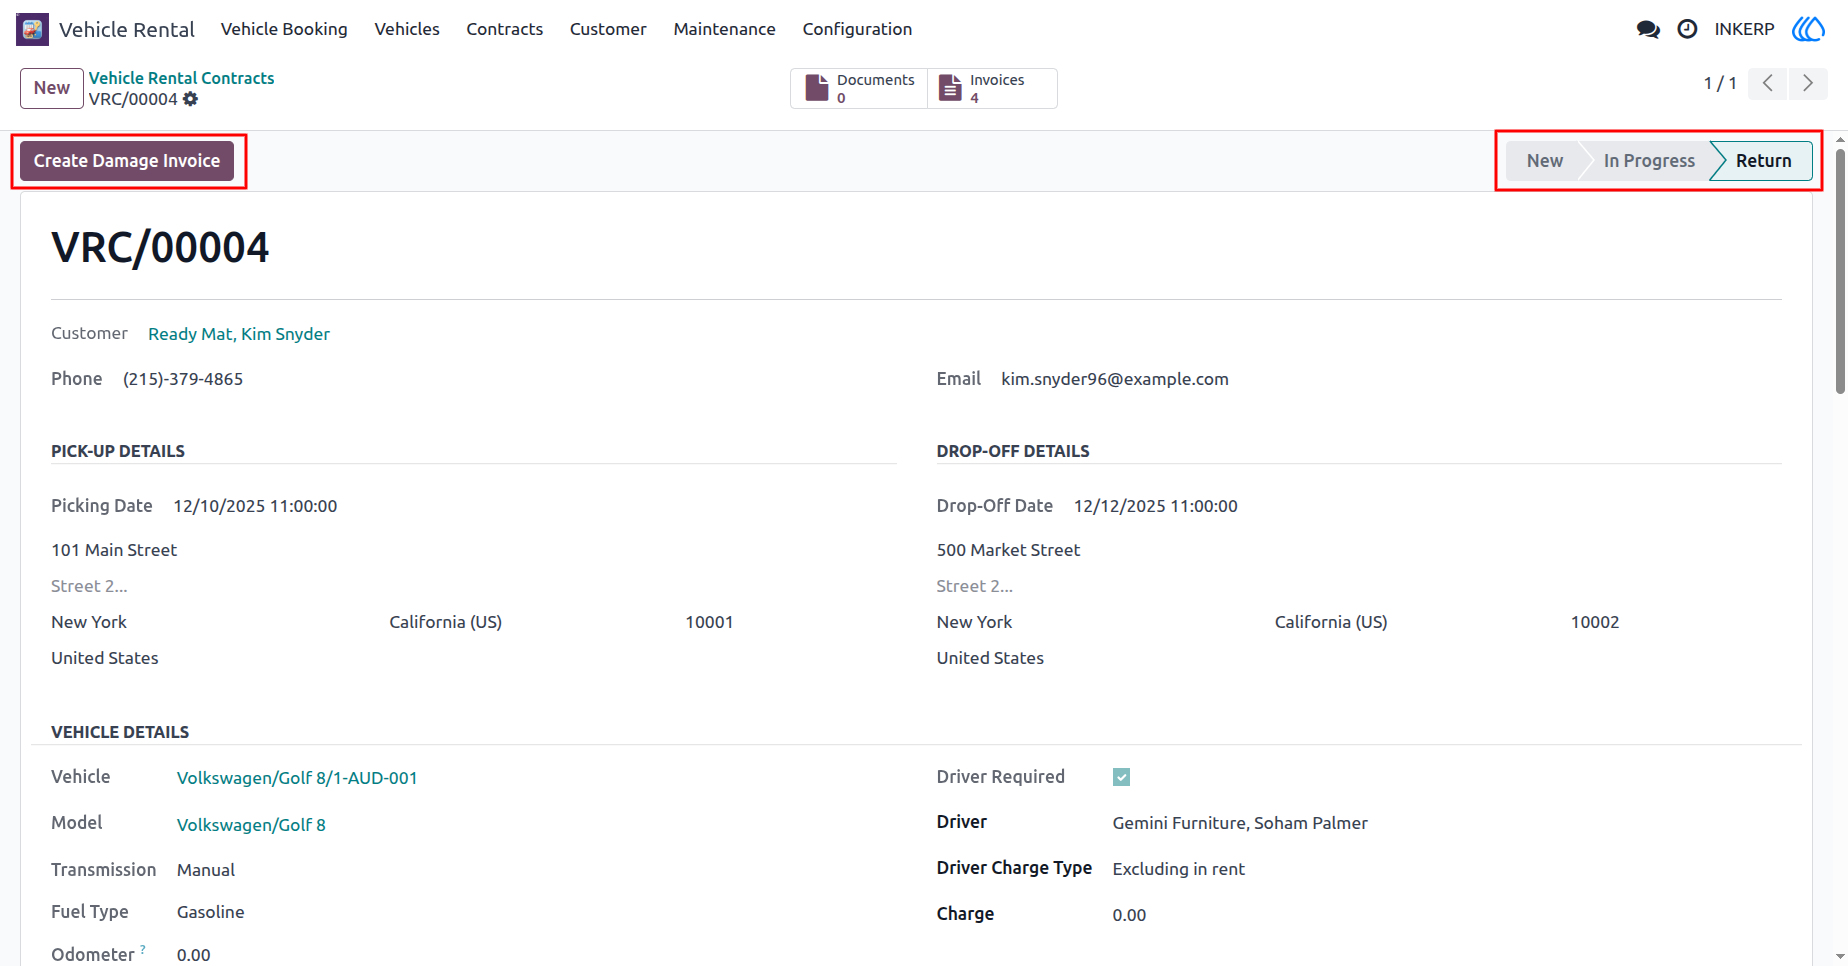Click the Odometer help question mark
The image size is (1848, 966).
143,948
